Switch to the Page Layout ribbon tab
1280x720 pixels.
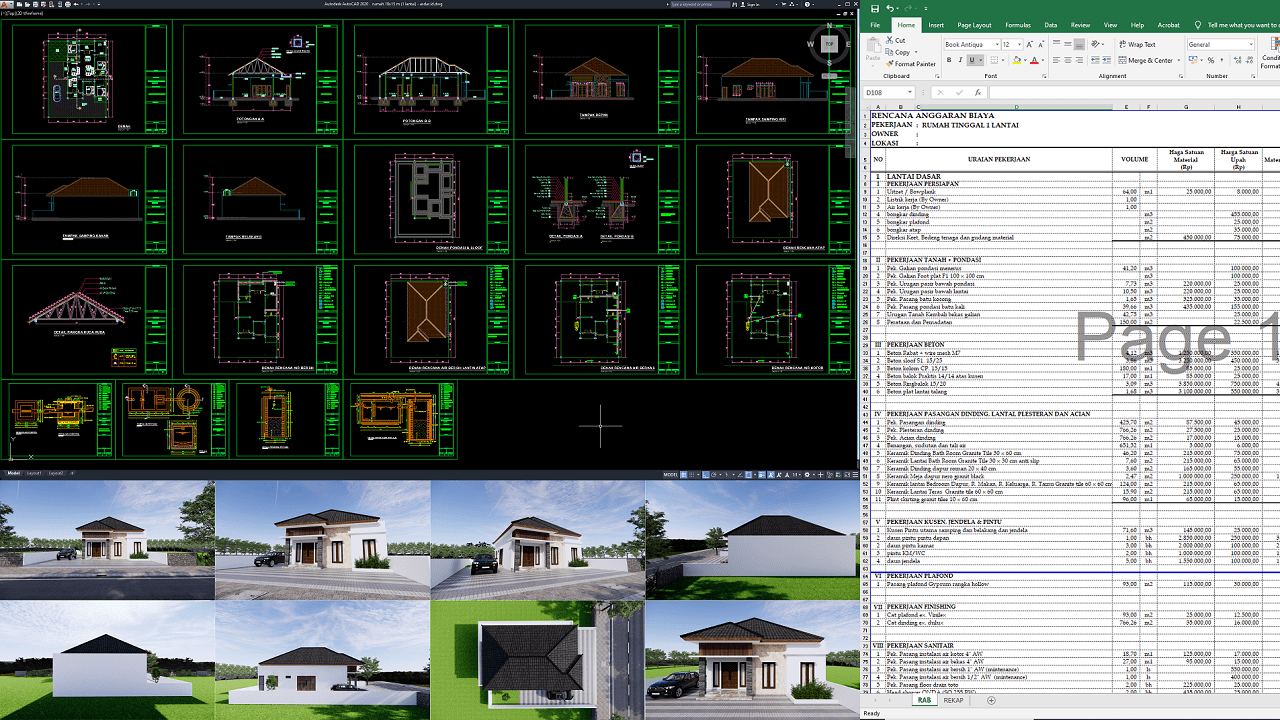(974, 25)
